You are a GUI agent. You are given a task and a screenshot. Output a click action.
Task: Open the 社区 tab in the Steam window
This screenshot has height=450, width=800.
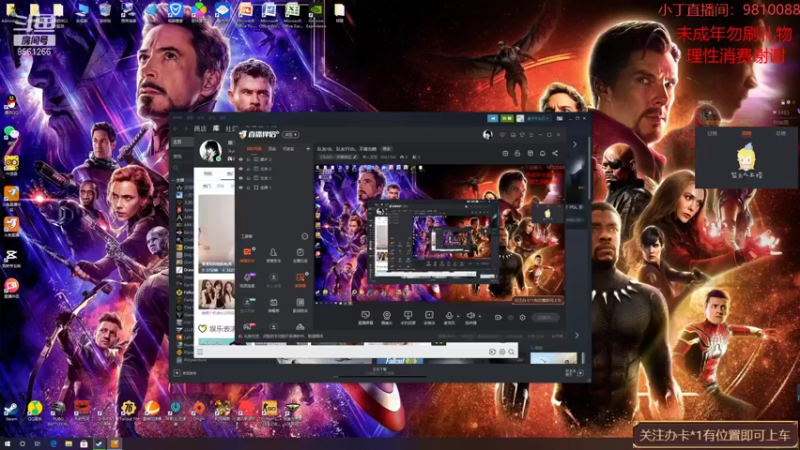click(232, 129)
